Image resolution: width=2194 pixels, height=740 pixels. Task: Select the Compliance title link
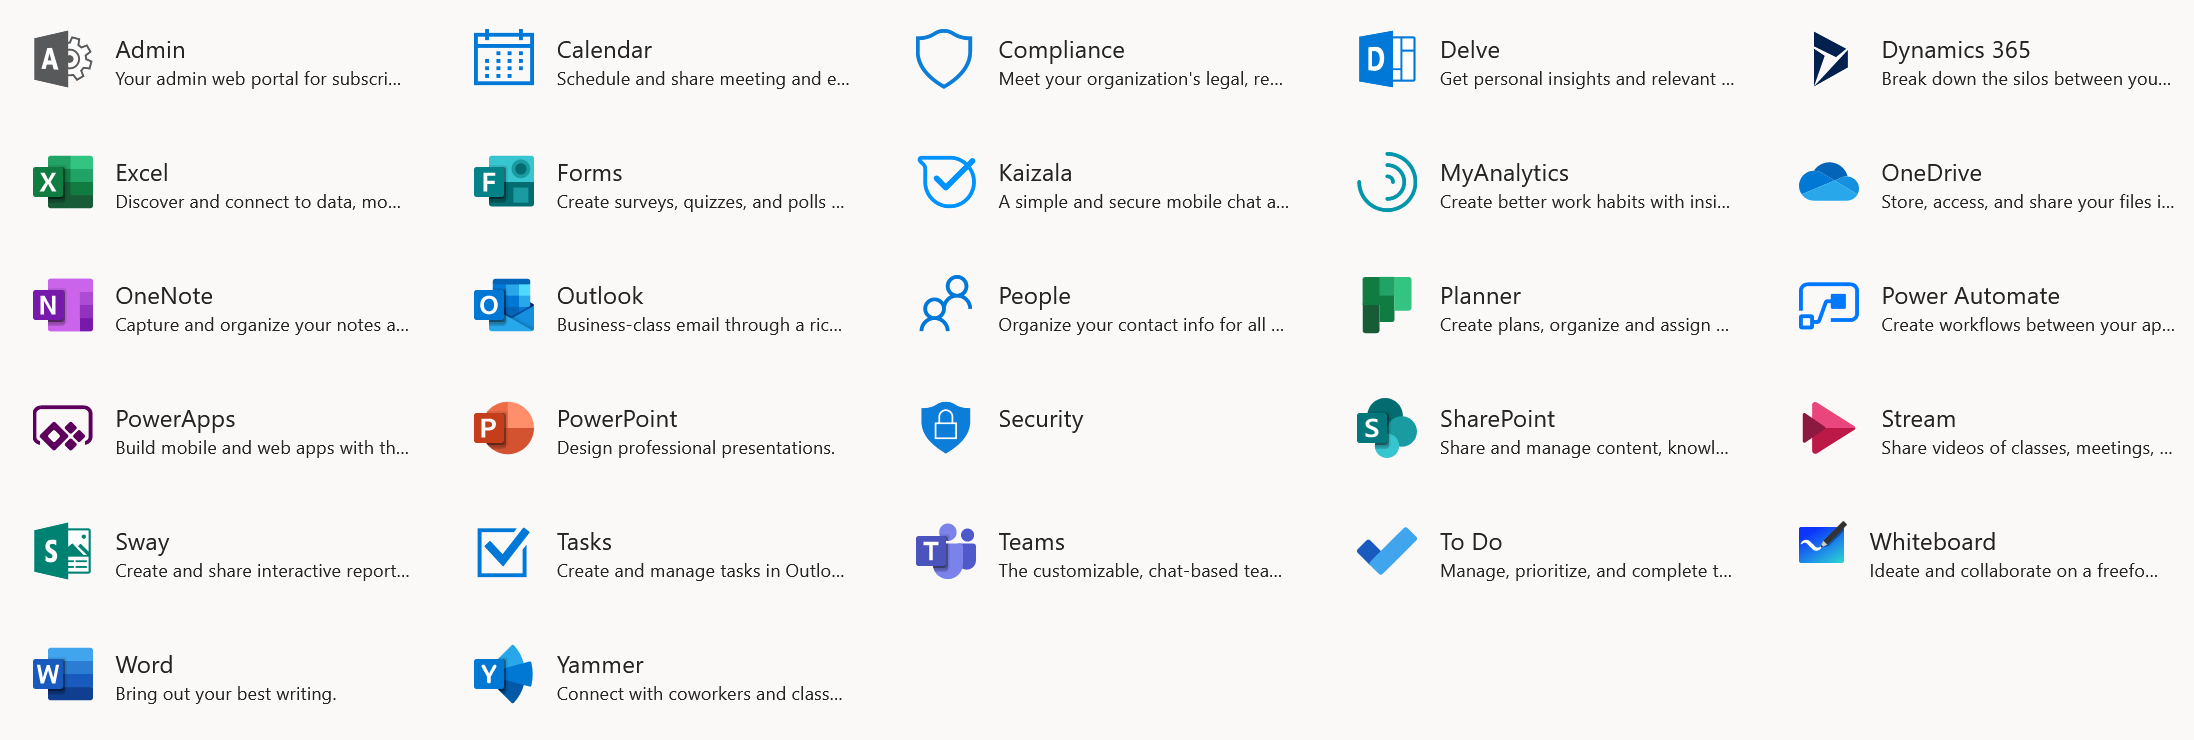pos(1061,50)
